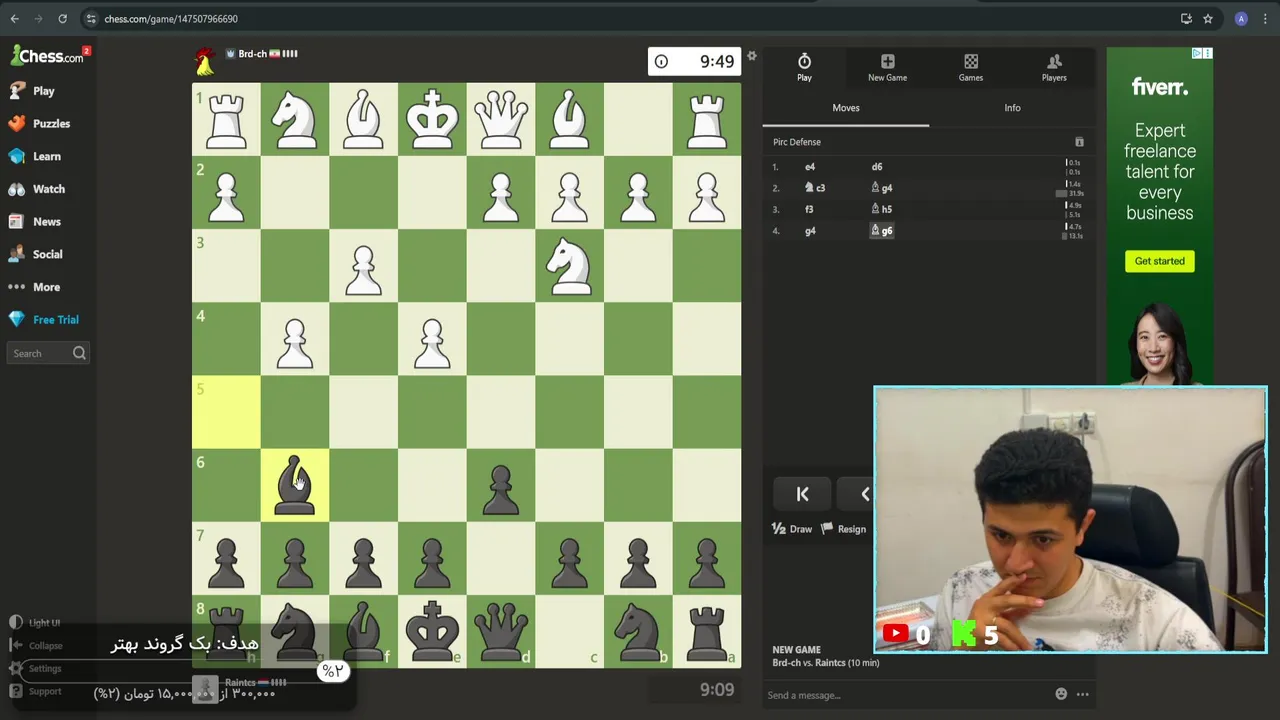Open sidebar Support
Screen dimensions: 1280x720
35,691
